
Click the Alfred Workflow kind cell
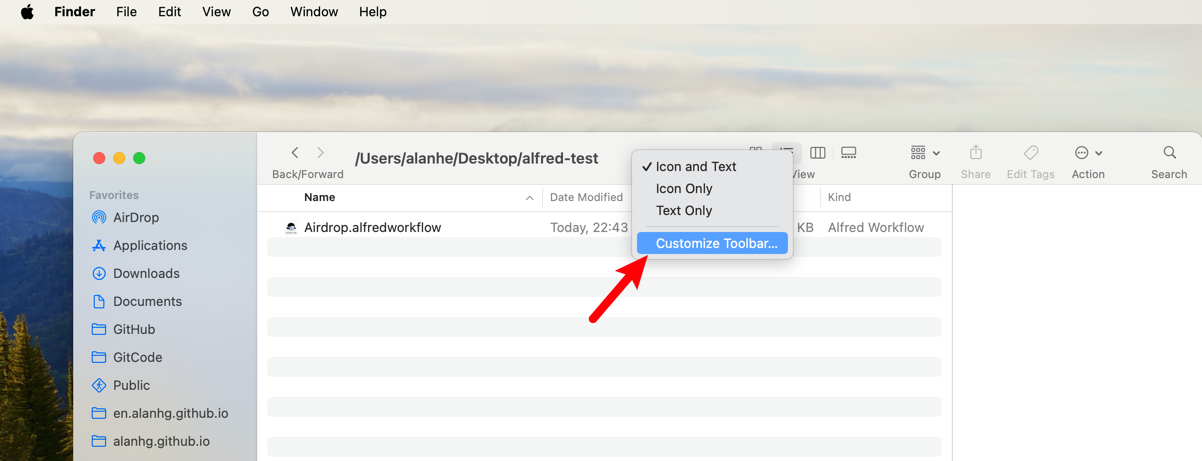876,227
